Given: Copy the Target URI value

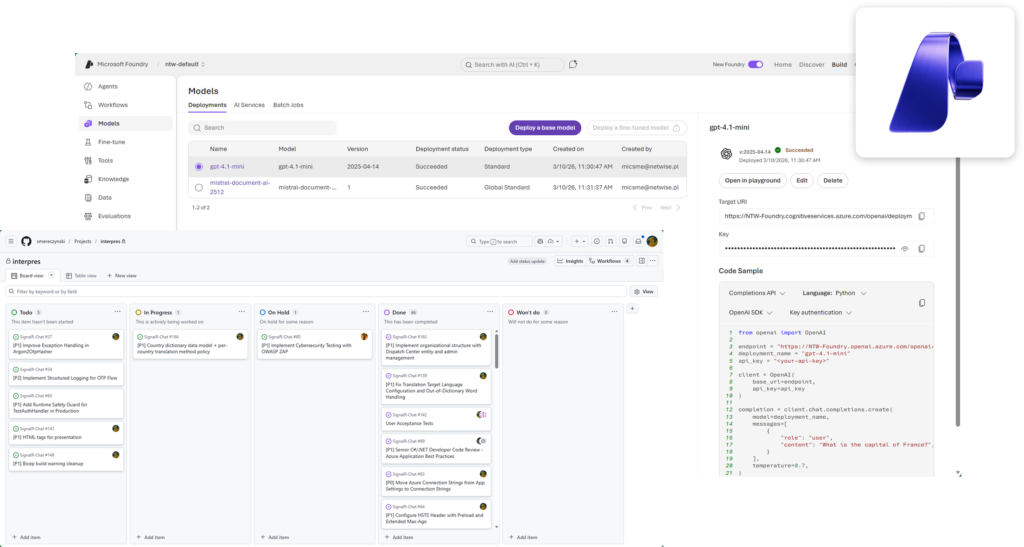Looking at the screenshot, I should (921, 216).
